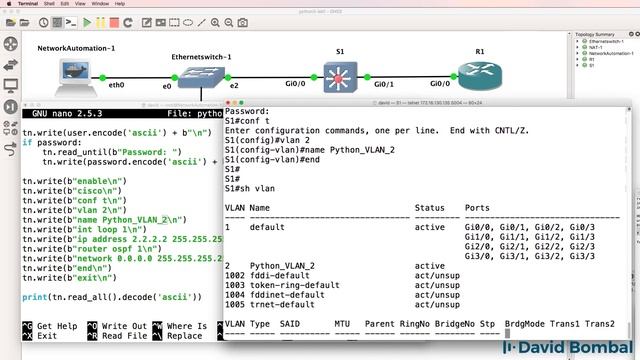The width and height of the screenshot is (640, 360).
Task: Take a topology screenshot with camera icon
Action: click(243, 22)
